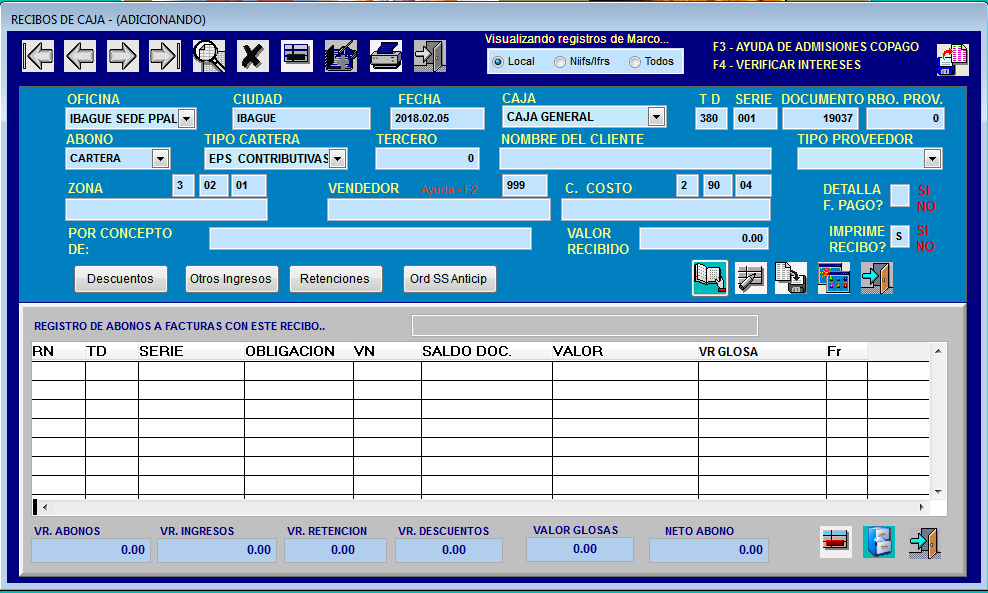Screen dimensions: 988x593
Task: Open the highlighted open-book lookup icon
Action: pos(709,278)
